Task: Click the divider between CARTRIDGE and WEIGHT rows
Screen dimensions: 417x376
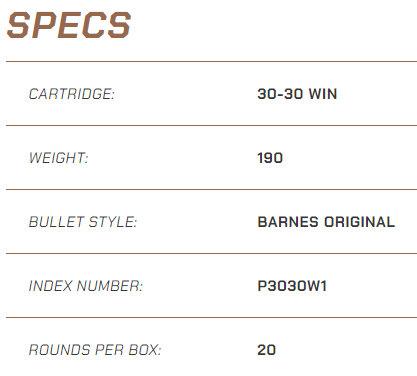Action: 211,125
